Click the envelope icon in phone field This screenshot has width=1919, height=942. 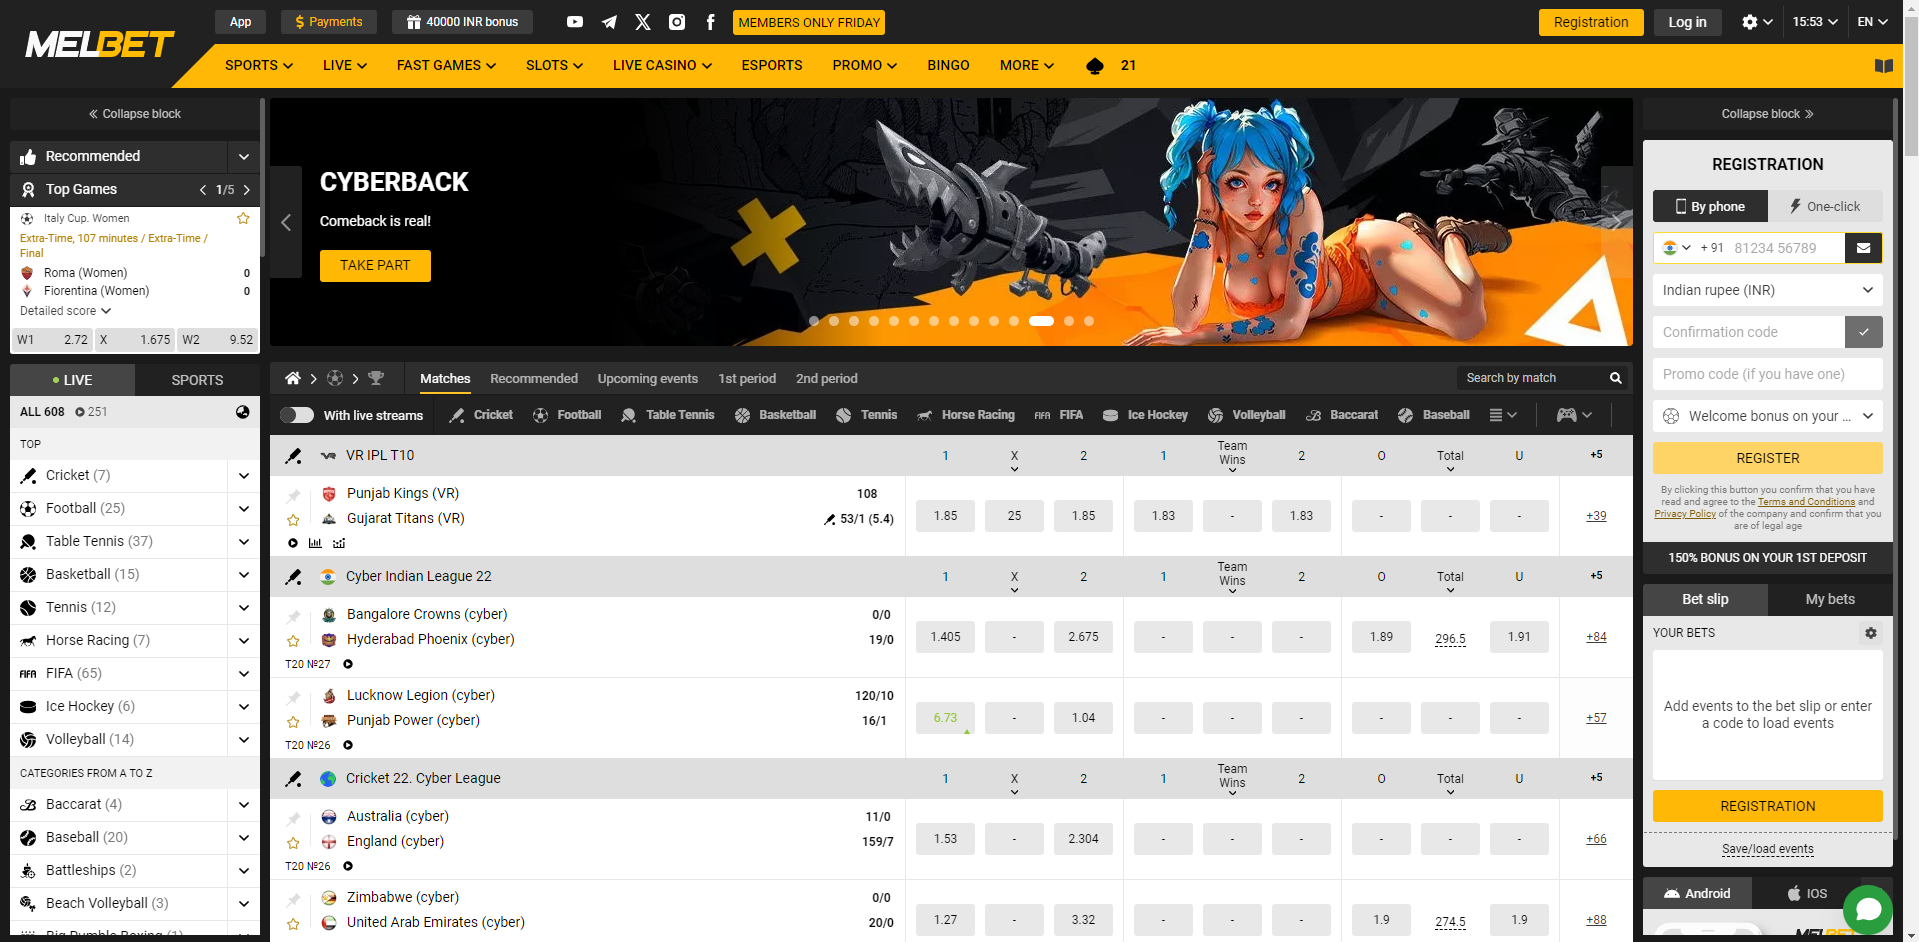click(x=1863, y=248)
